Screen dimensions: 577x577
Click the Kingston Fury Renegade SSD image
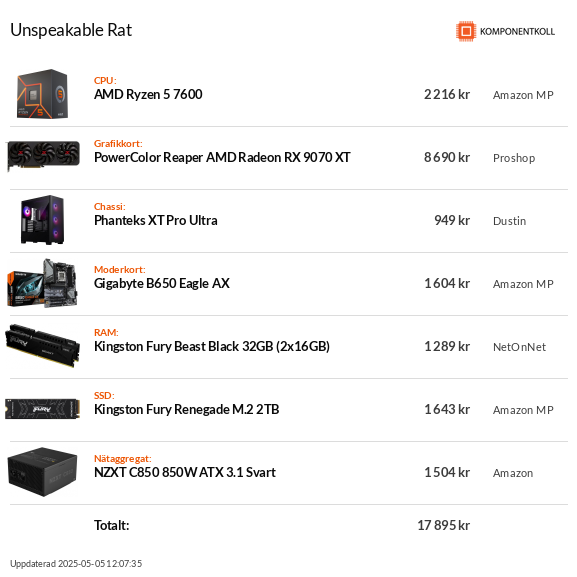tap(43, 409)
